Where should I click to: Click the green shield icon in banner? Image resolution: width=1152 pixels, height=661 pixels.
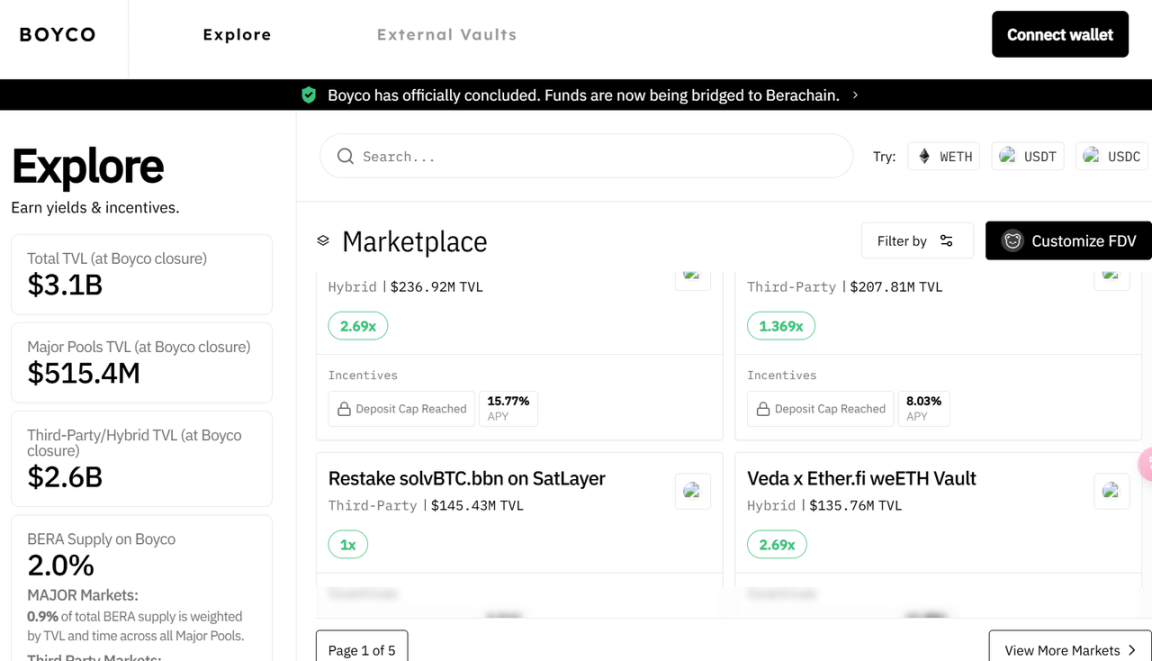[x=309, y=95]
